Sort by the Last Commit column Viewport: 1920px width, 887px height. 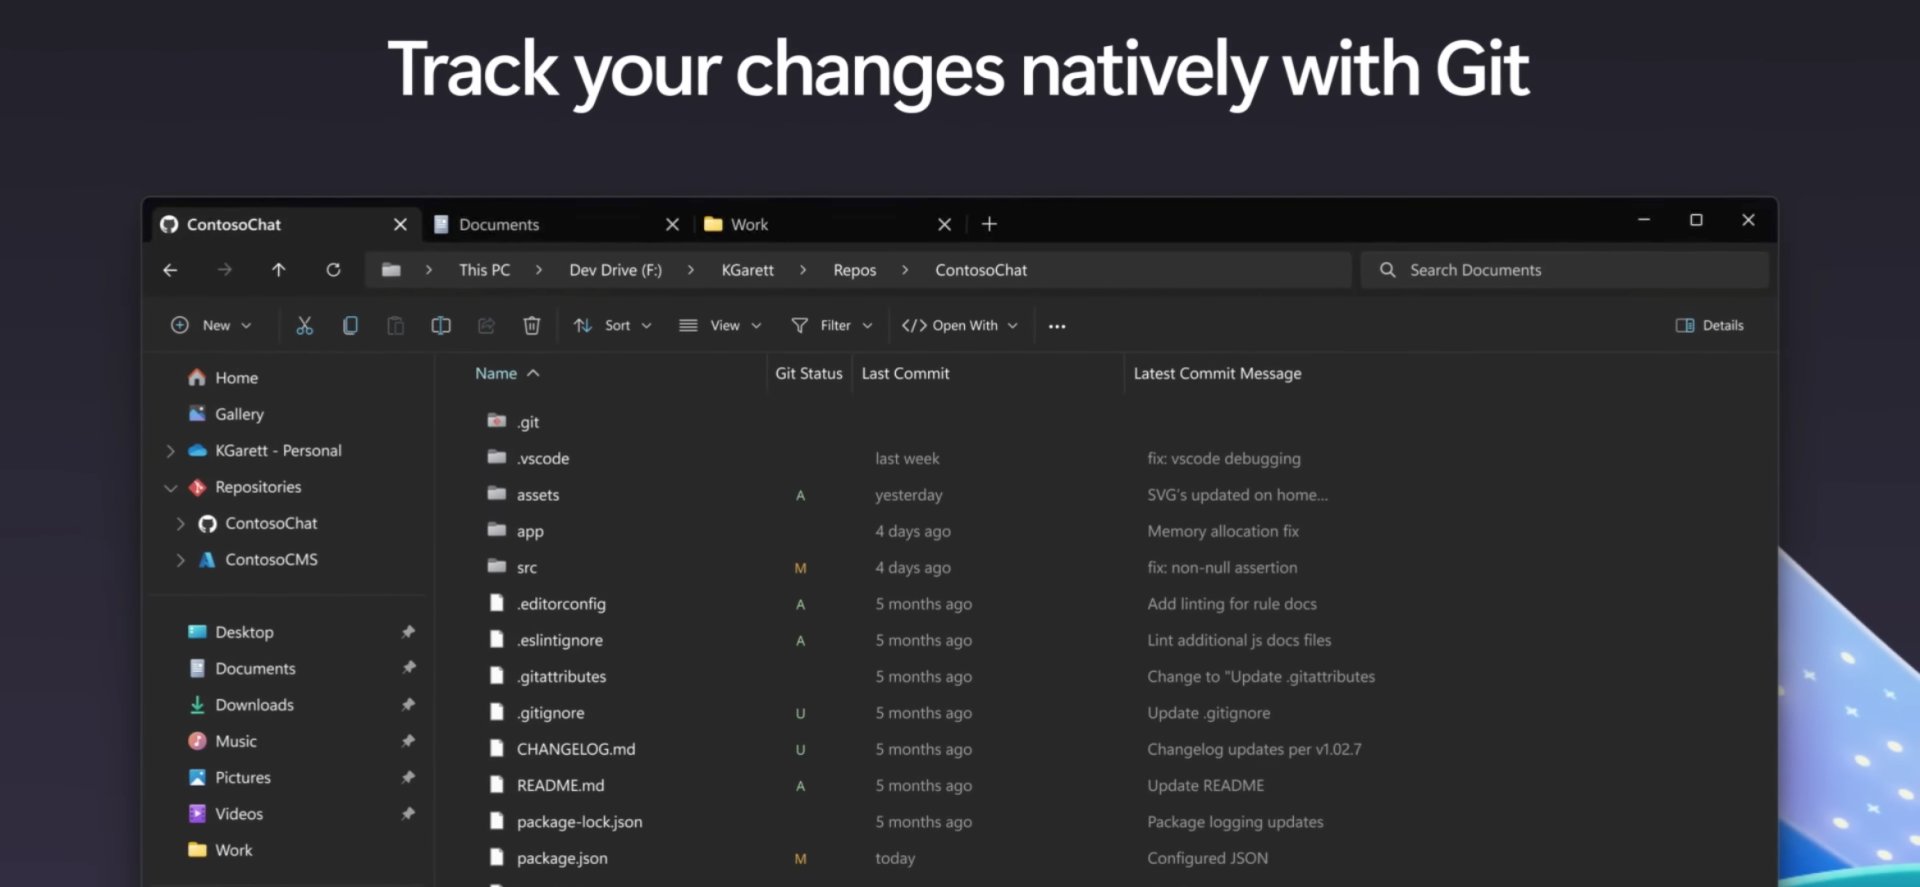pyautogui.click(x=905, y=373)
